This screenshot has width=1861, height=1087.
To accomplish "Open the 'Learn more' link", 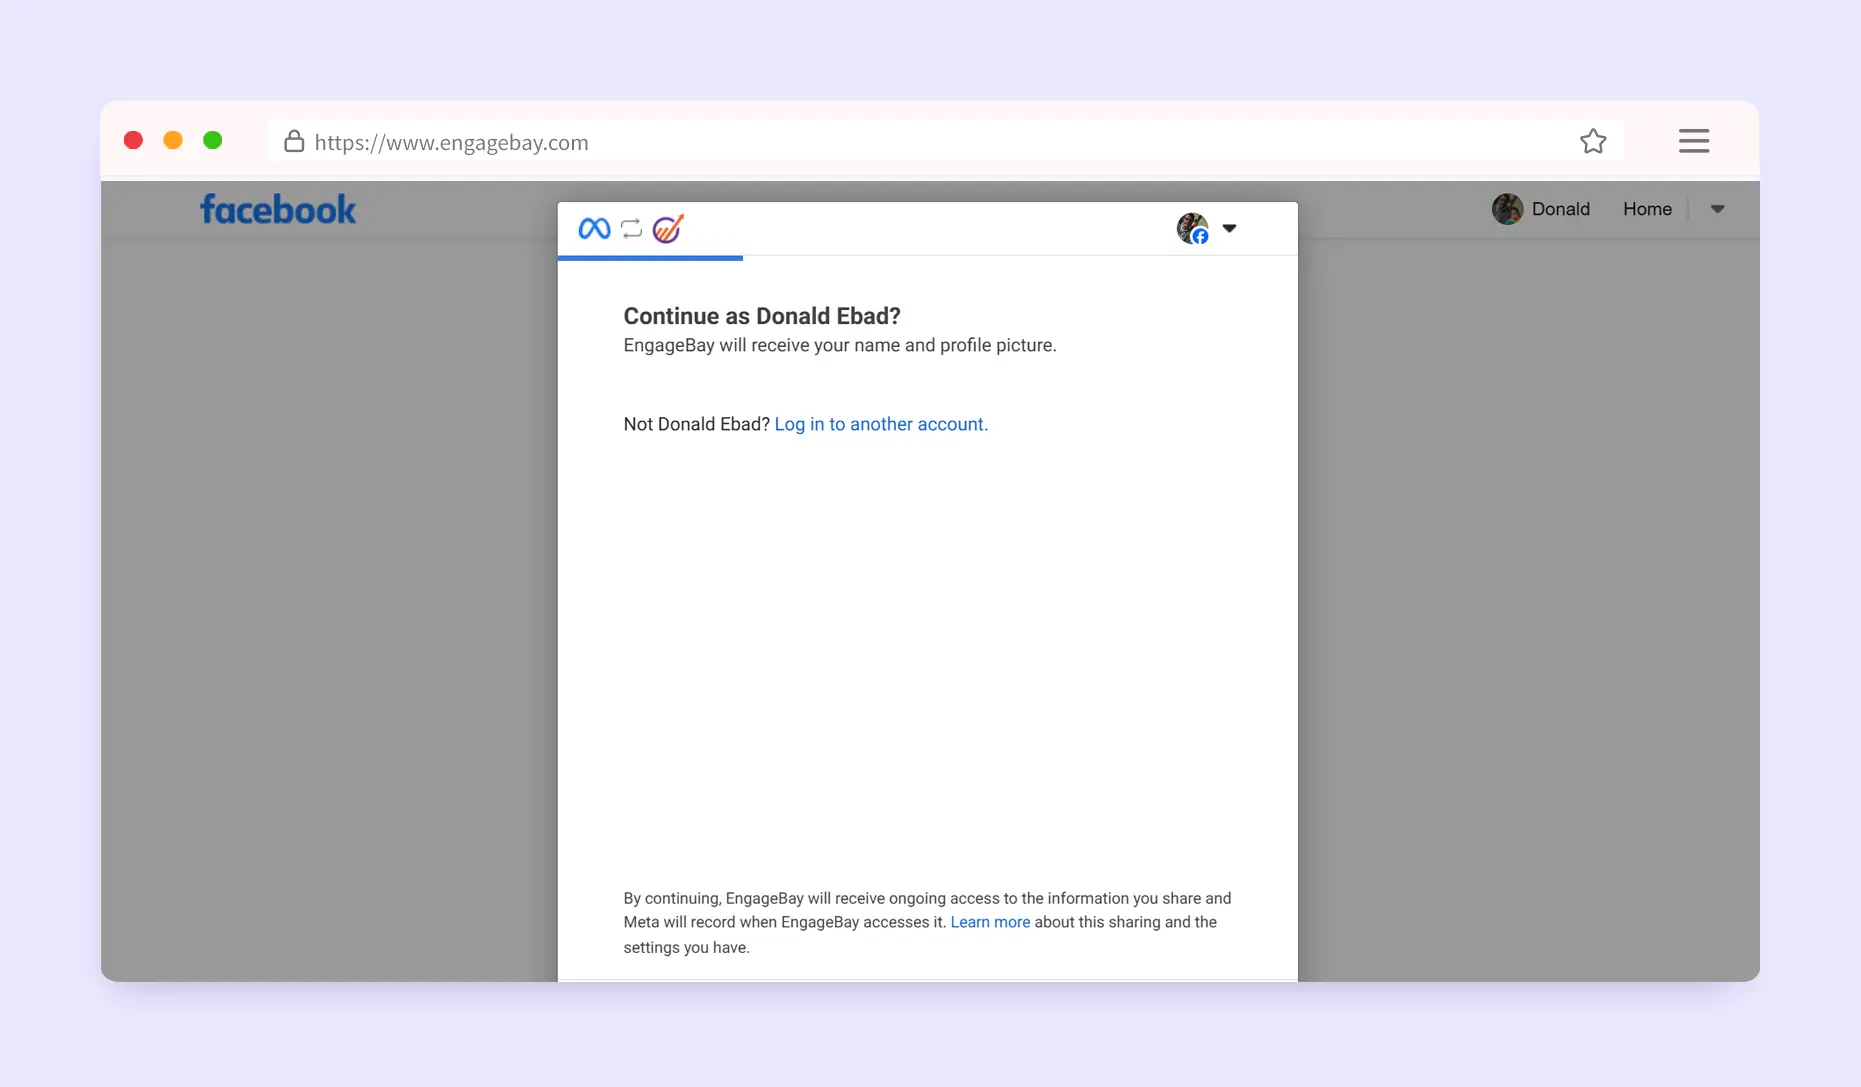I will 990,922.
